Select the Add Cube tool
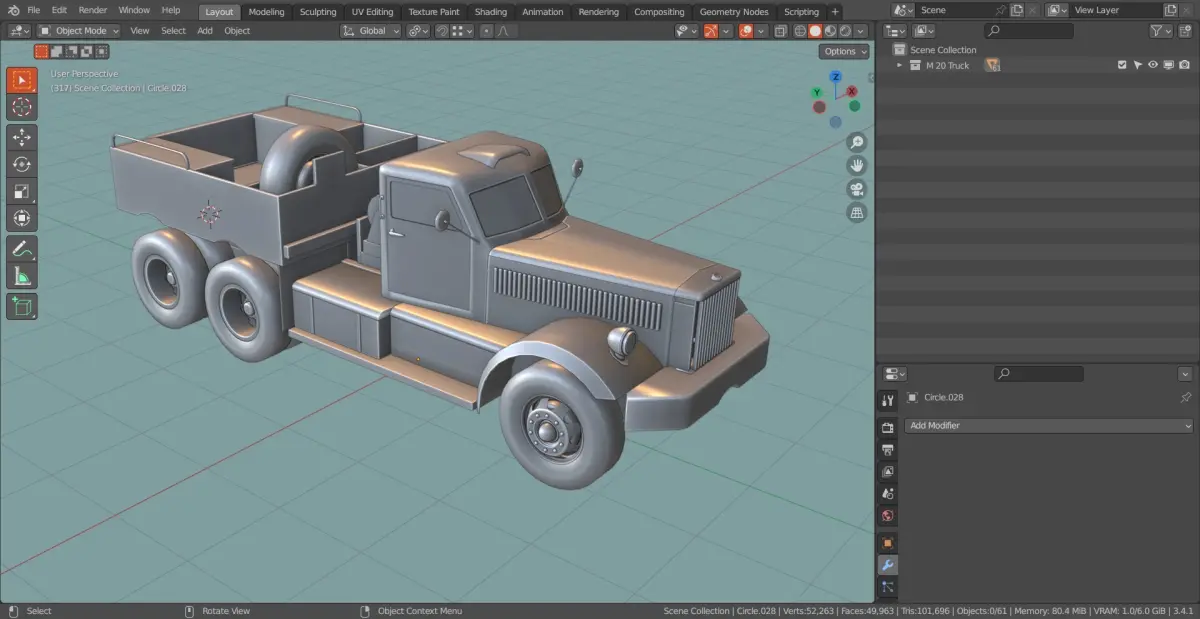Image resolution: width=1200 pixels, height=619 pixels. point(22,306)
